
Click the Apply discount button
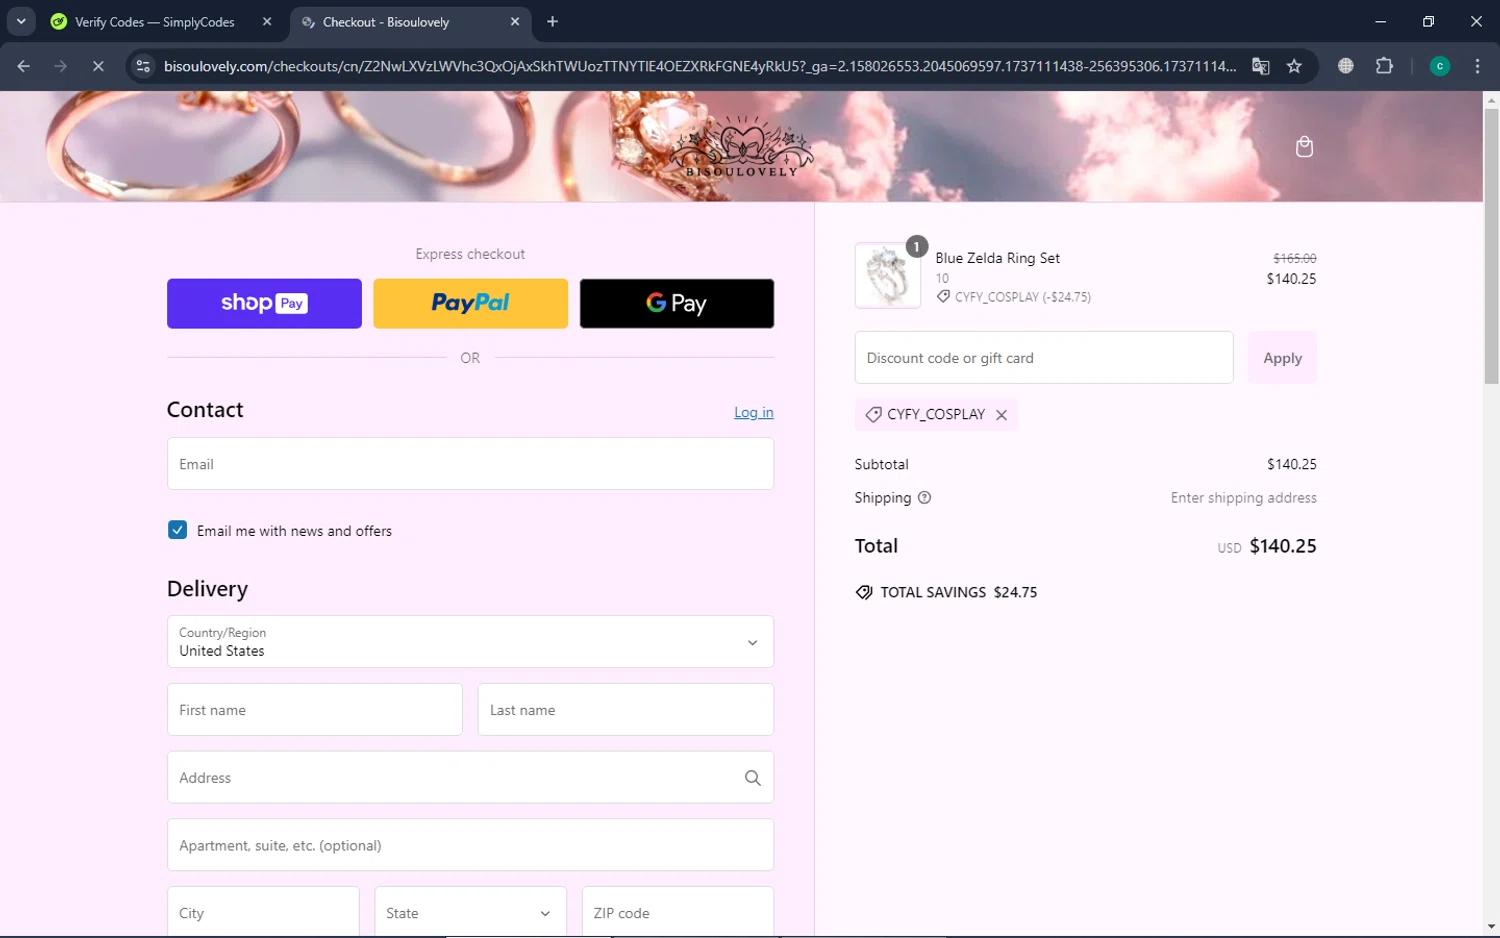(1282, 358)
